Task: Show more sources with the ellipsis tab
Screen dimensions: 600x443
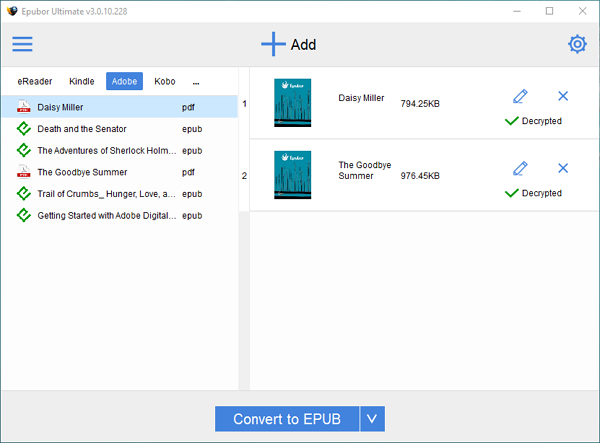Action: (196, 82)
